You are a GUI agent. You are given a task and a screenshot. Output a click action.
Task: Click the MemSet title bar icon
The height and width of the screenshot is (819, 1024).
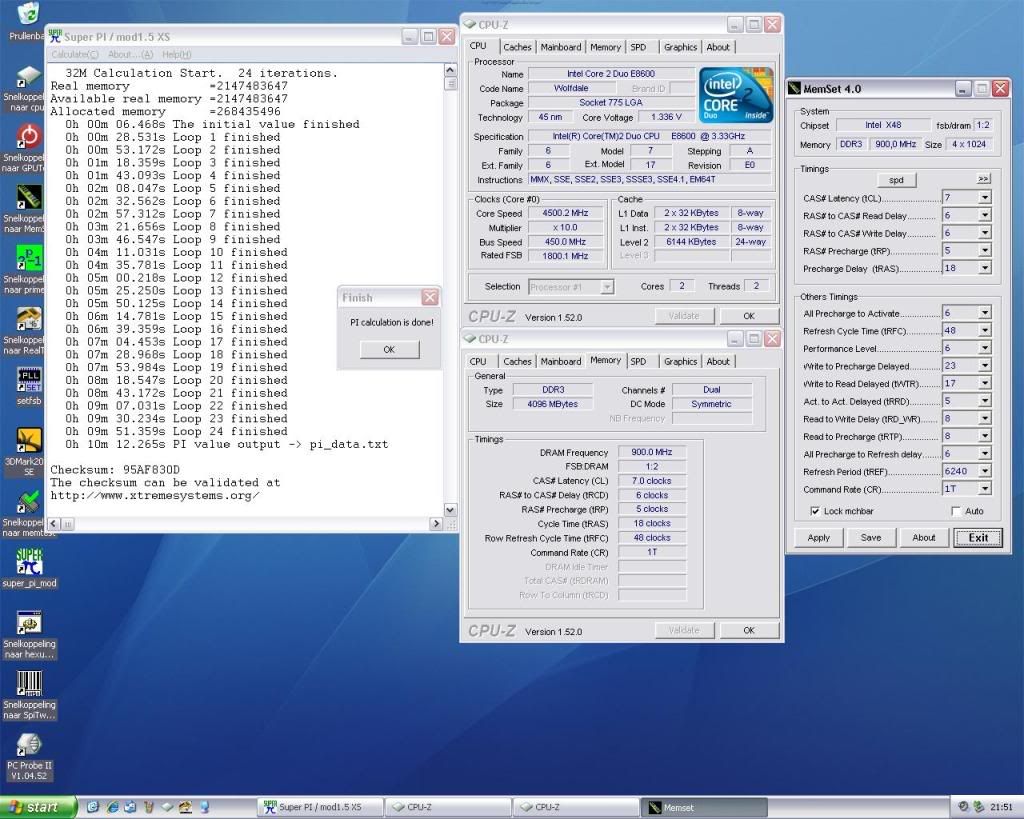point(794,89)
